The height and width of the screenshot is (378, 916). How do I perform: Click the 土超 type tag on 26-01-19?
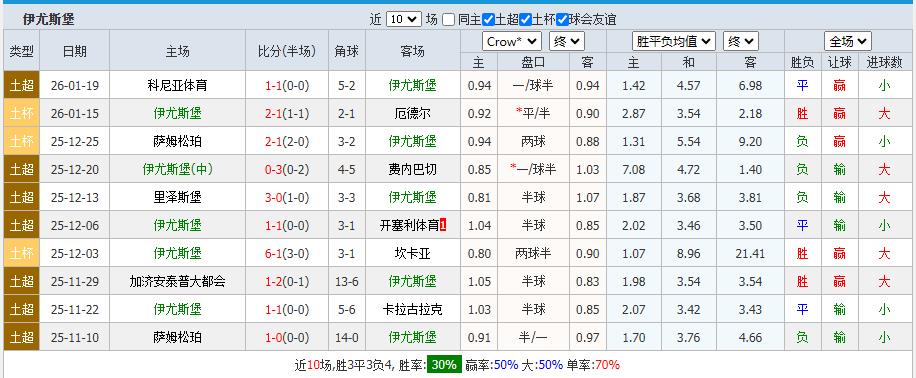pos(22,86)
